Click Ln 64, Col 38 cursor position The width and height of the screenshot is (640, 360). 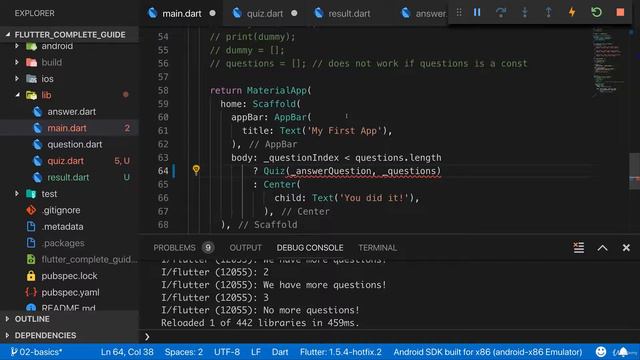pyautogui.click(x=127, y=352)
